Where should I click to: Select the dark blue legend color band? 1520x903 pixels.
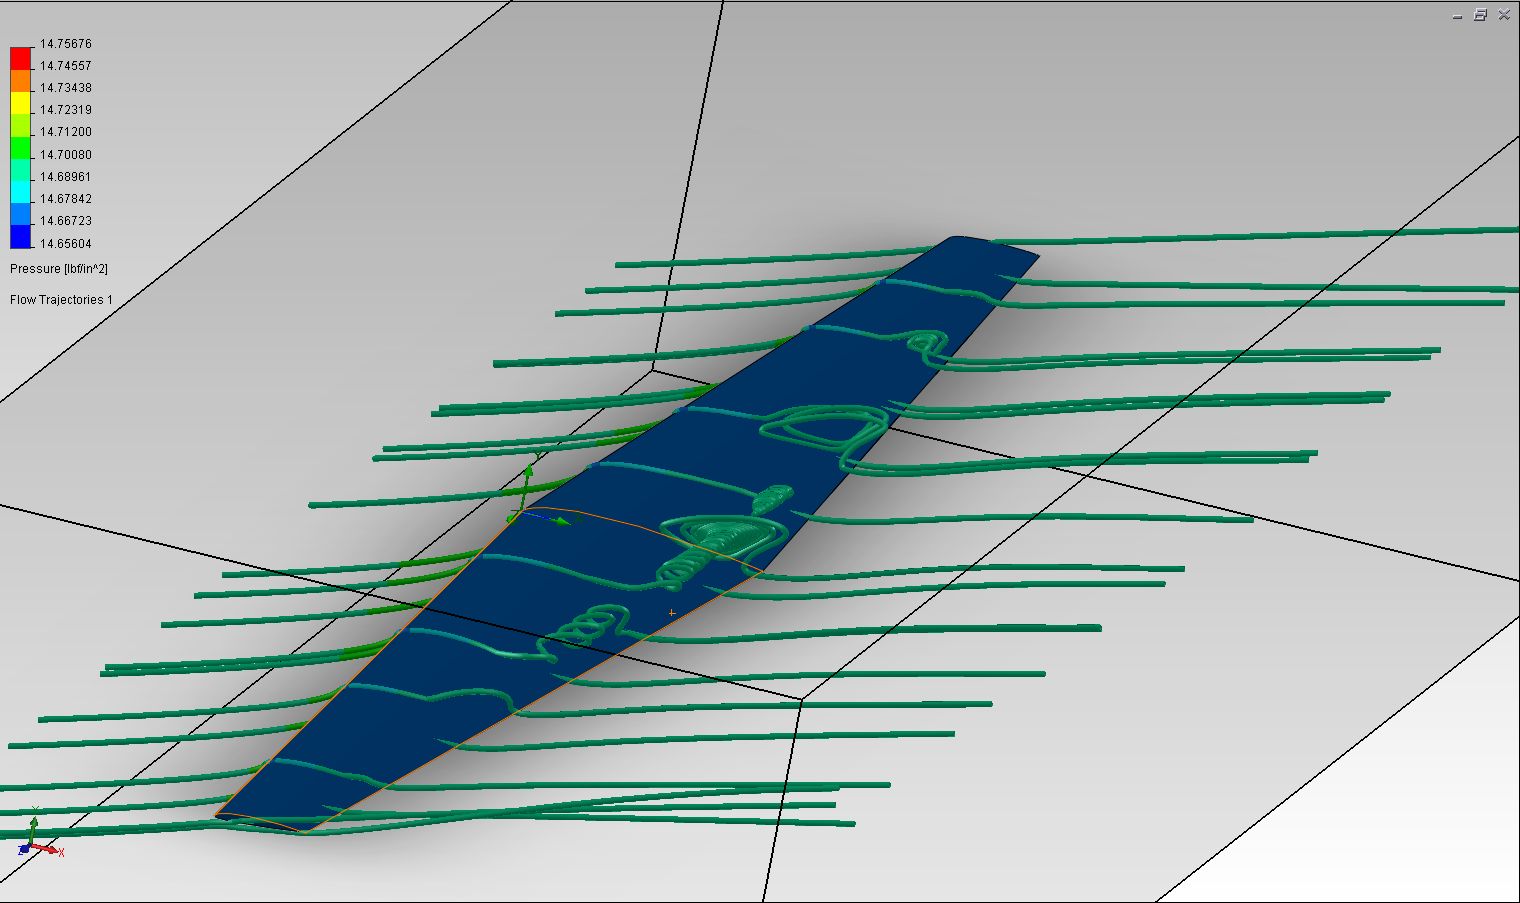tap(21, 237)
